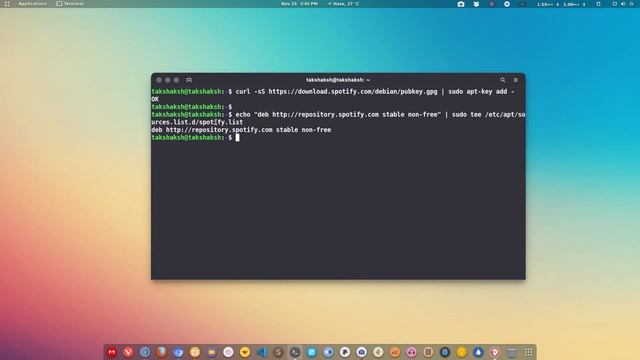Viewport: 640px width, 360px height.
Task: Click the terminal cursor at the last prompt
Action: pos(238,138)
